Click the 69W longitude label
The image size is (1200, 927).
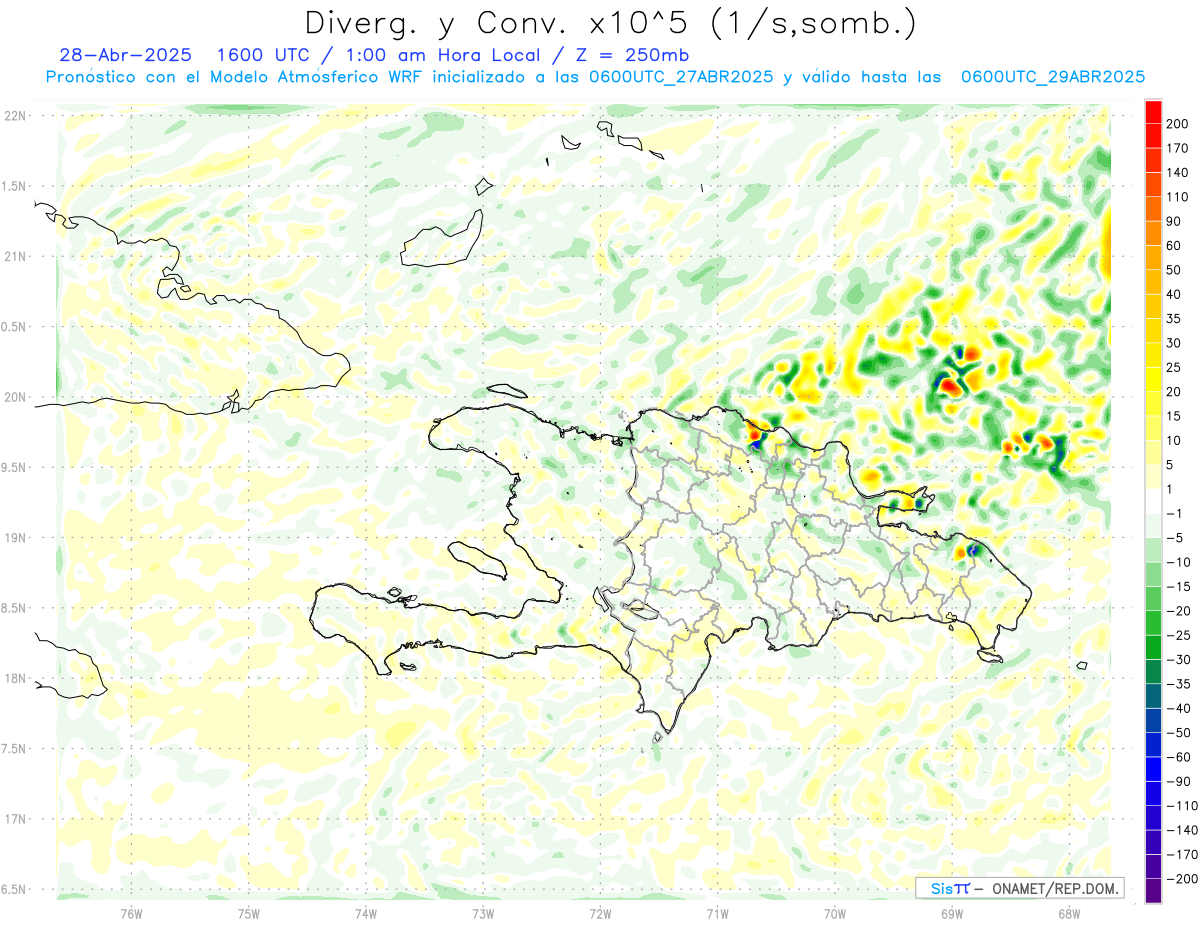pyautogui.click(x=951, y=913)
